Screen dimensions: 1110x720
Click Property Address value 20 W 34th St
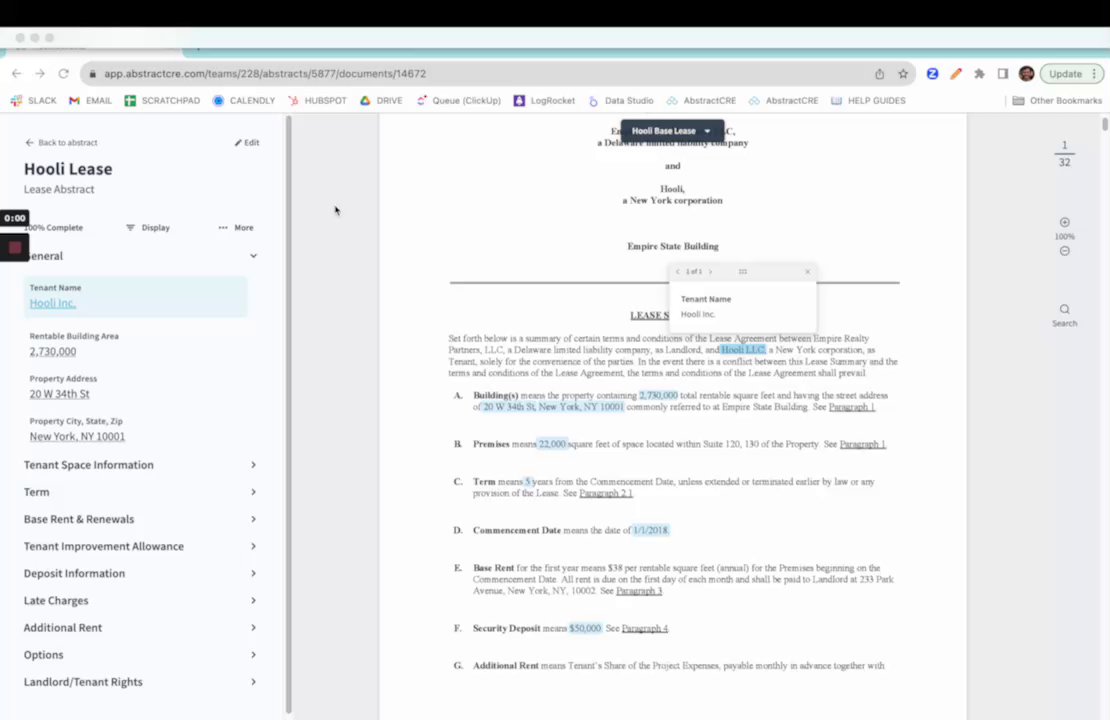tap(59, 394)
